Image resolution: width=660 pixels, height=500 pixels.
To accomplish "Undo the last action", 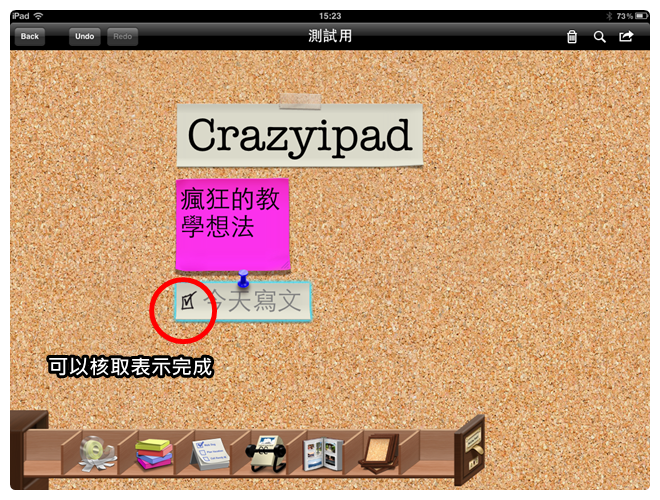I will [x=85, y=37].
